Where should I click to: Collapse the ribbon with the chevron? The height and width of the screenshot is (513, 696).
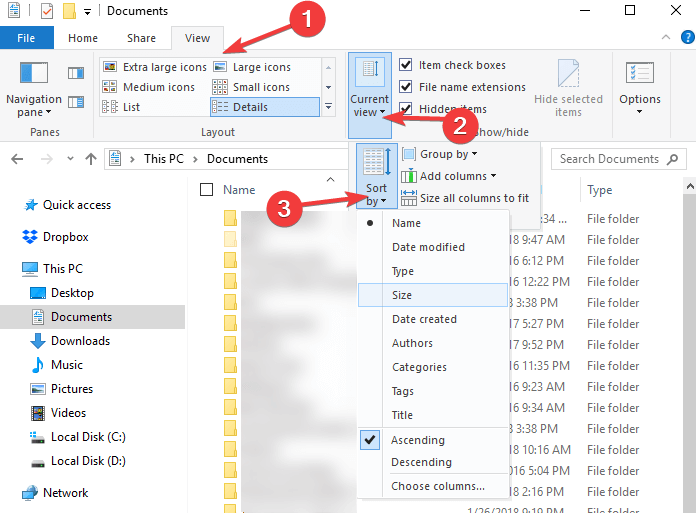click(665, 37)
